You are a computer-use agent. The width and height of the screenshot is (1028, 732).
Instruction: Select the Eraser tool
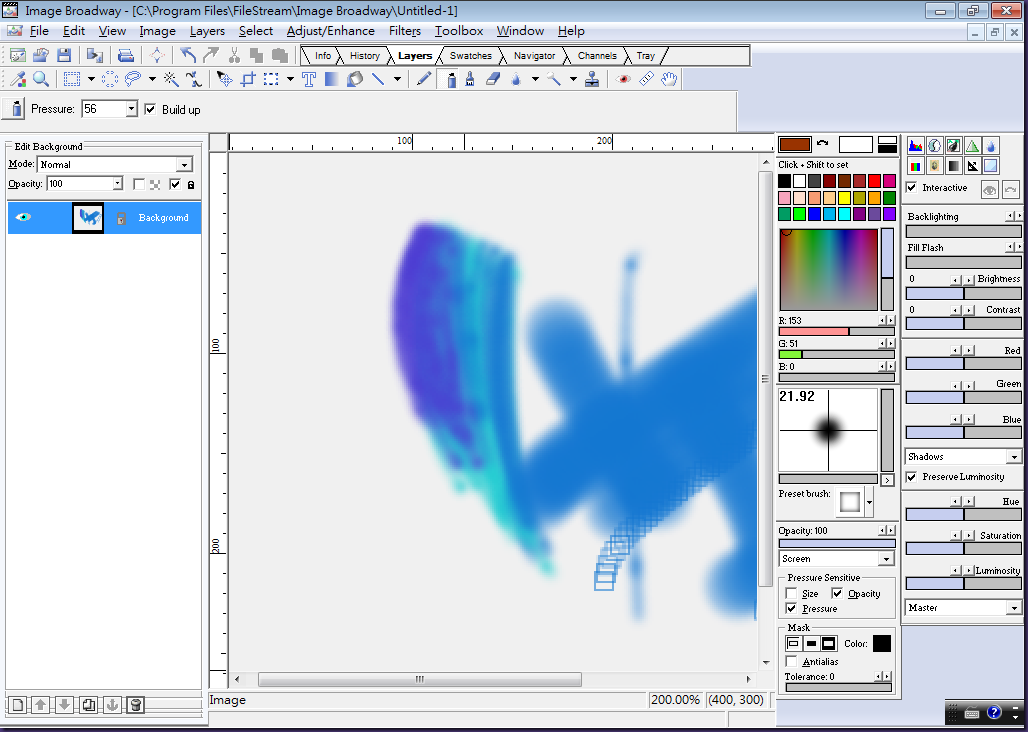coord(493,79)
